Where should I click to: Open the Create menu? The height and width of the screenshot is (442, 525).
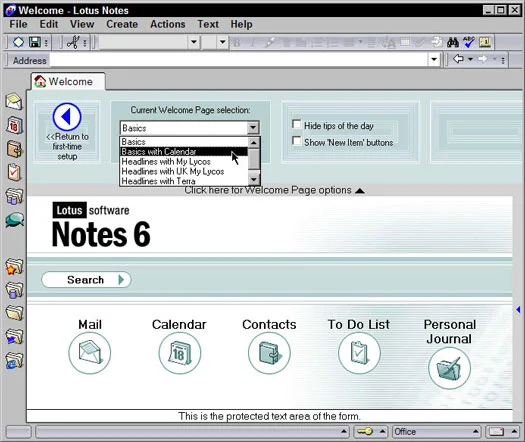(122, 24)
